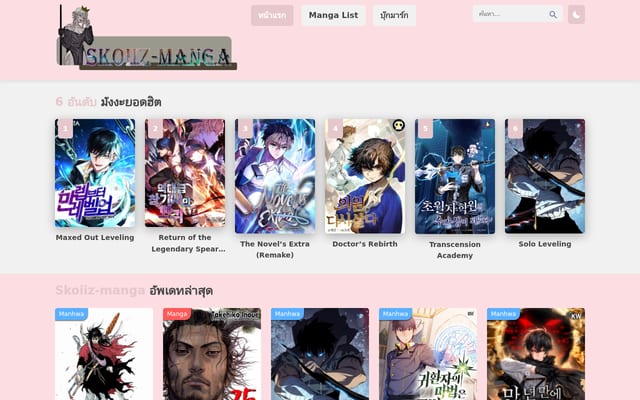Viewport: 640px width, 400px height.
Task: Click the Solo Leveling title link
Action: [x=545, y=244]
